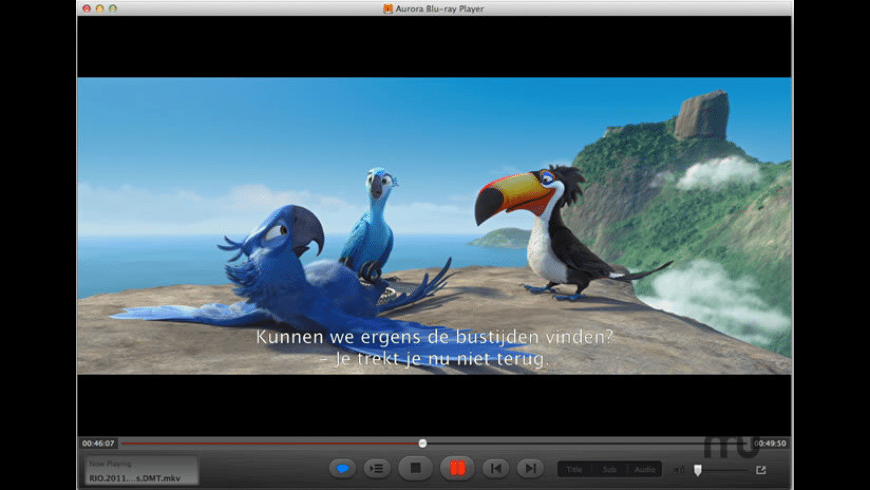Viewport: 870px width, 490px height.
Task: Open the Title selection menu
Action: (x=574, y=469)
